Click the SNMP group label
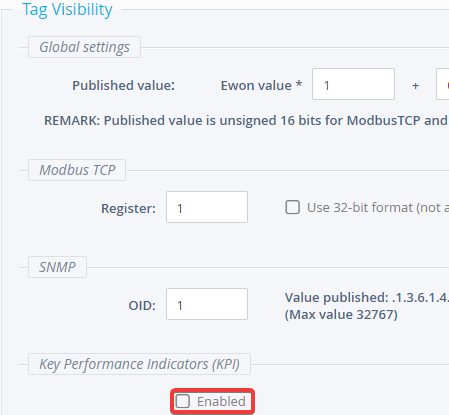Viewport: 449px width, 415px height. (57, 267)
